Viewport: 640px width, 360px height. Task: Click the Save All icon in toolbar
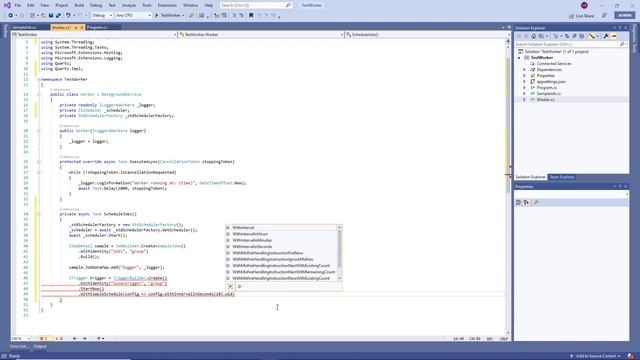pyautogui.click(x=58, y=15)
